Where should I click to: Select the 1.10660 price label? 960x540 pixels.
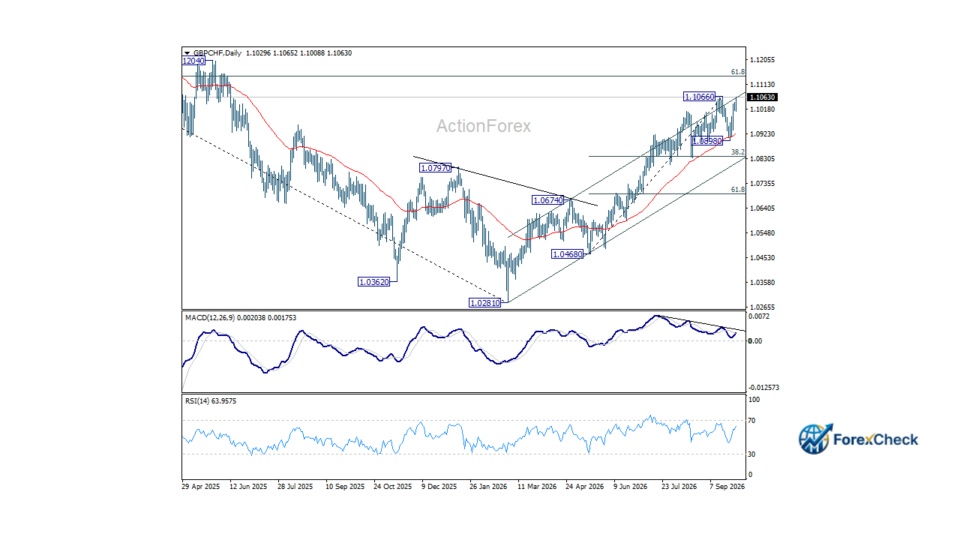[x=699, y=97]
